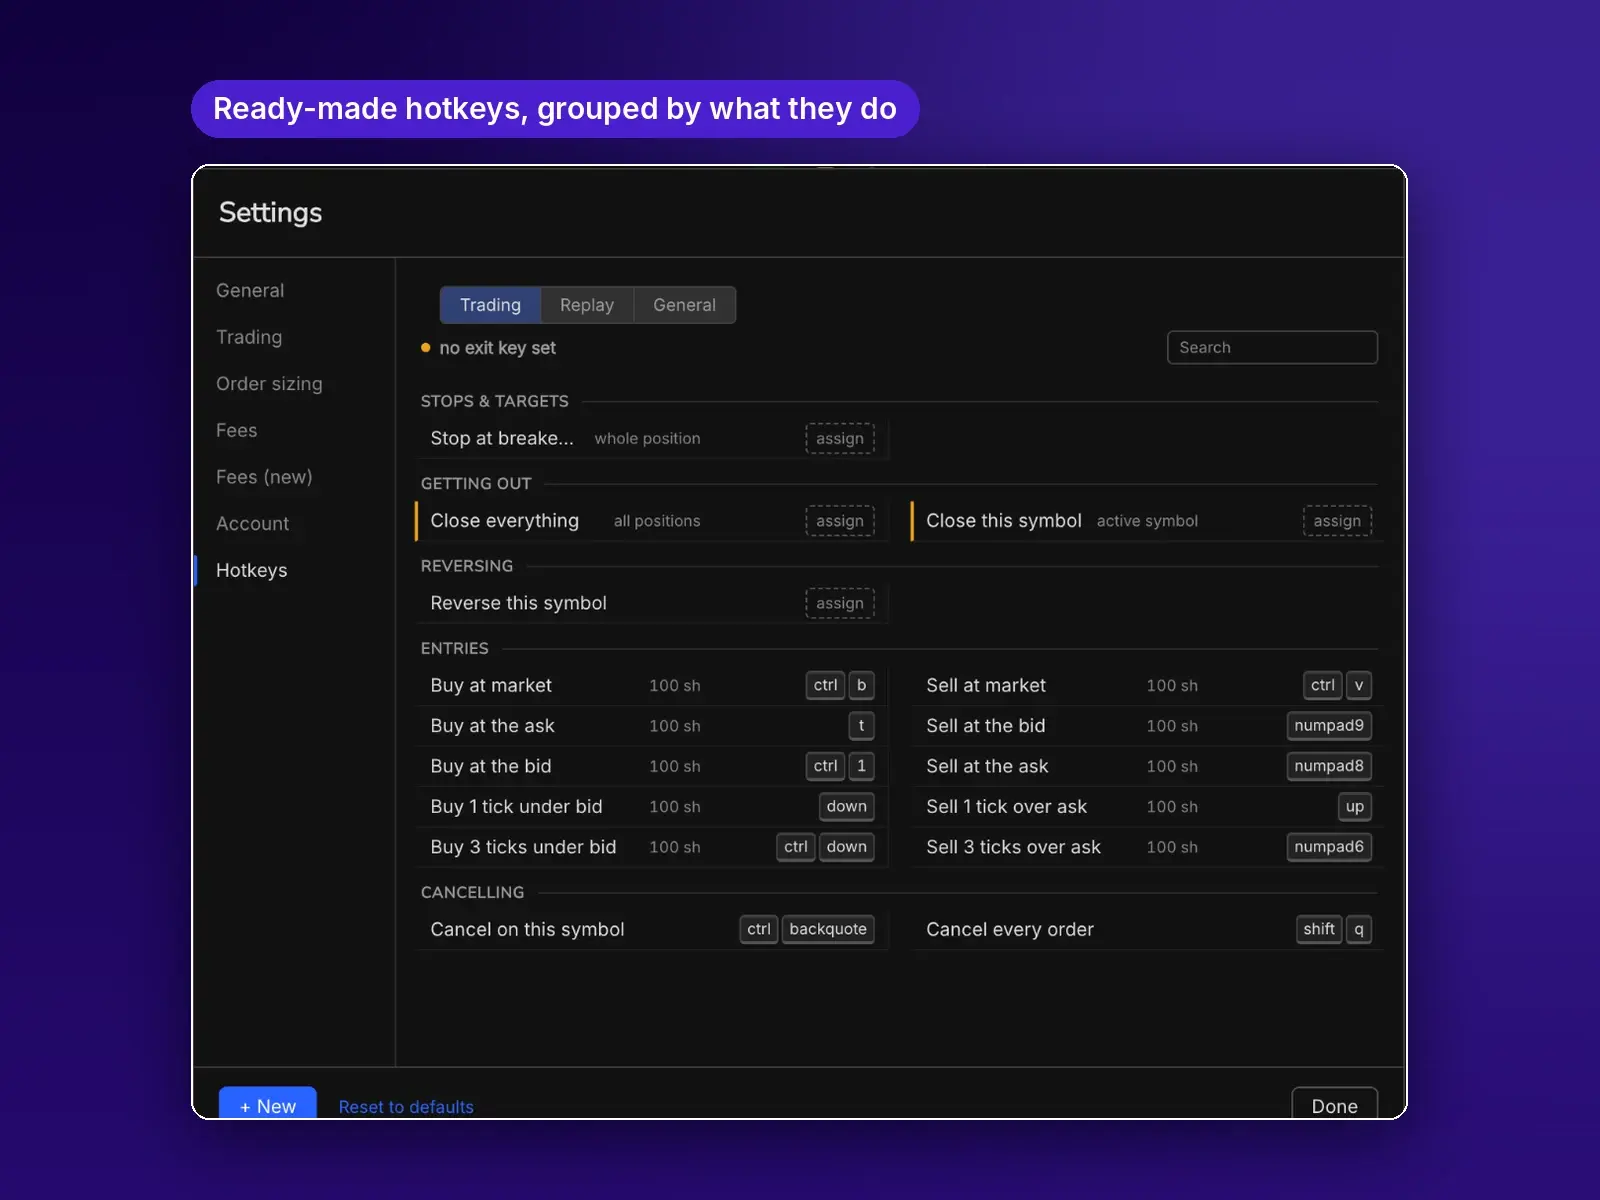The image size is (1600, 1200).
Task: Change the Sell at the bid numpad9 key
Action: coord(1329,726)
